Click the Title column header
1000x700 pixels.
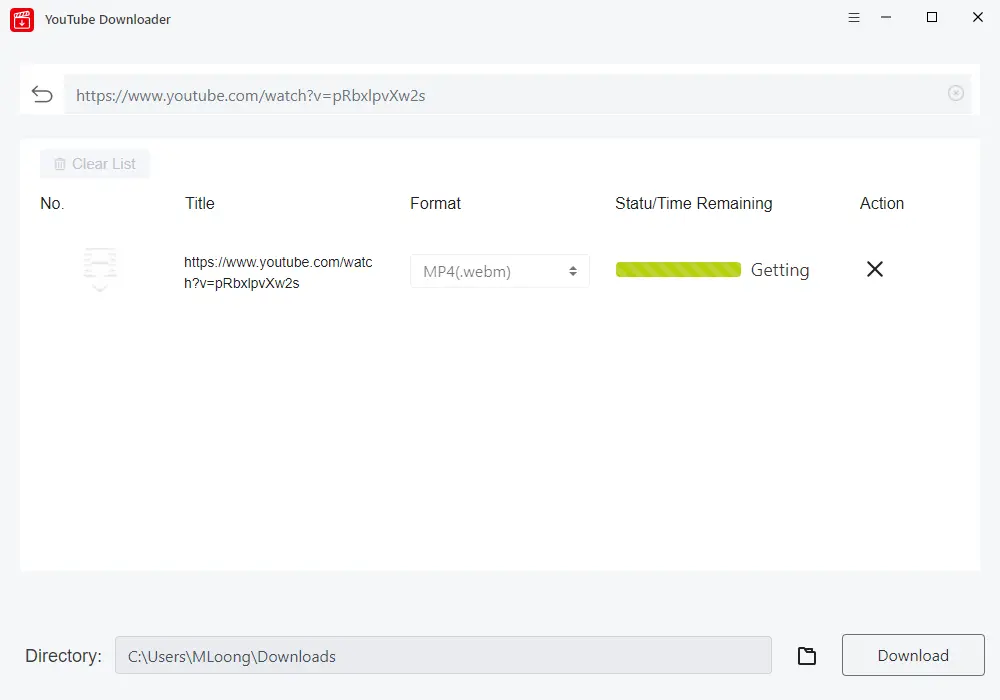pyautogui.click(x=200, y=203)
